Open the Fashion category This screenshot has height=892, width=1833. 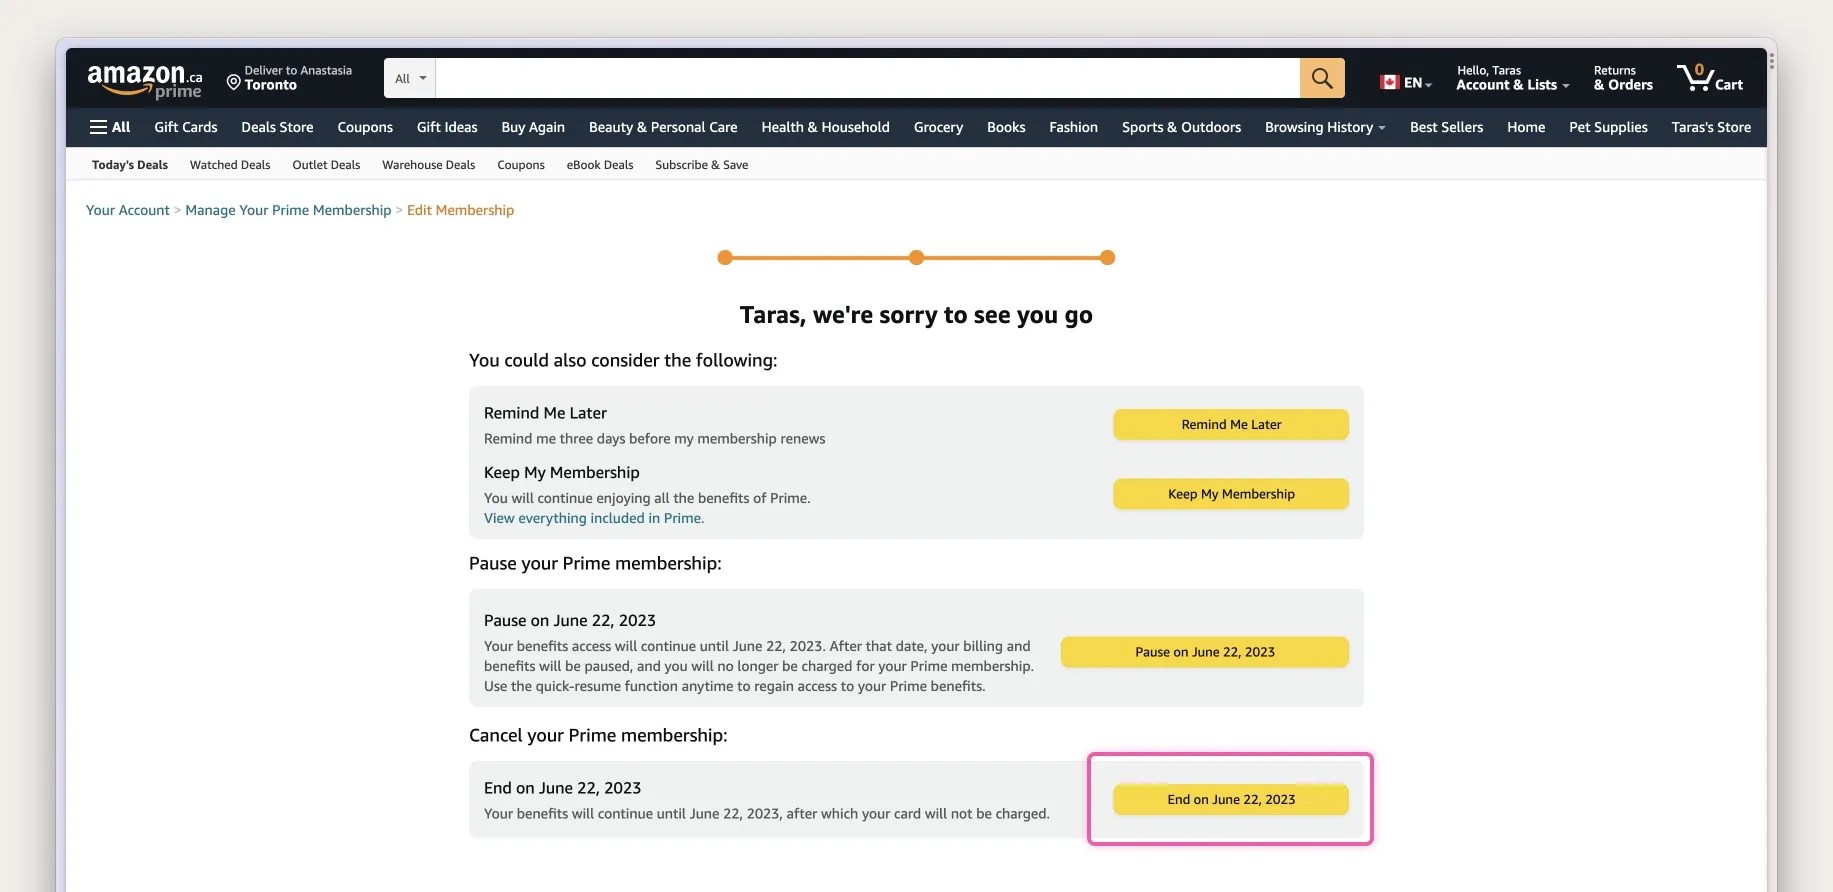point(1072,127)
